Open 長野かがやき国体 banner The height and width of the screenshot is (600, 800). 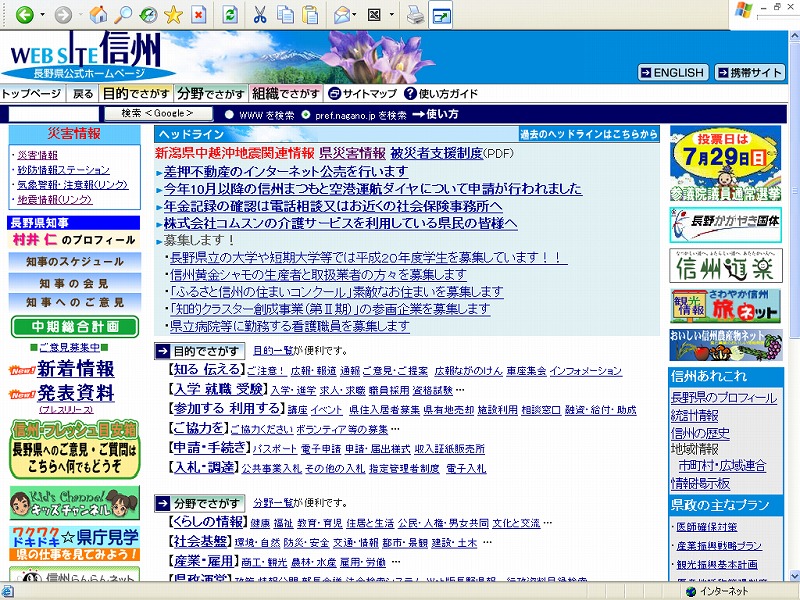(725, 224)
